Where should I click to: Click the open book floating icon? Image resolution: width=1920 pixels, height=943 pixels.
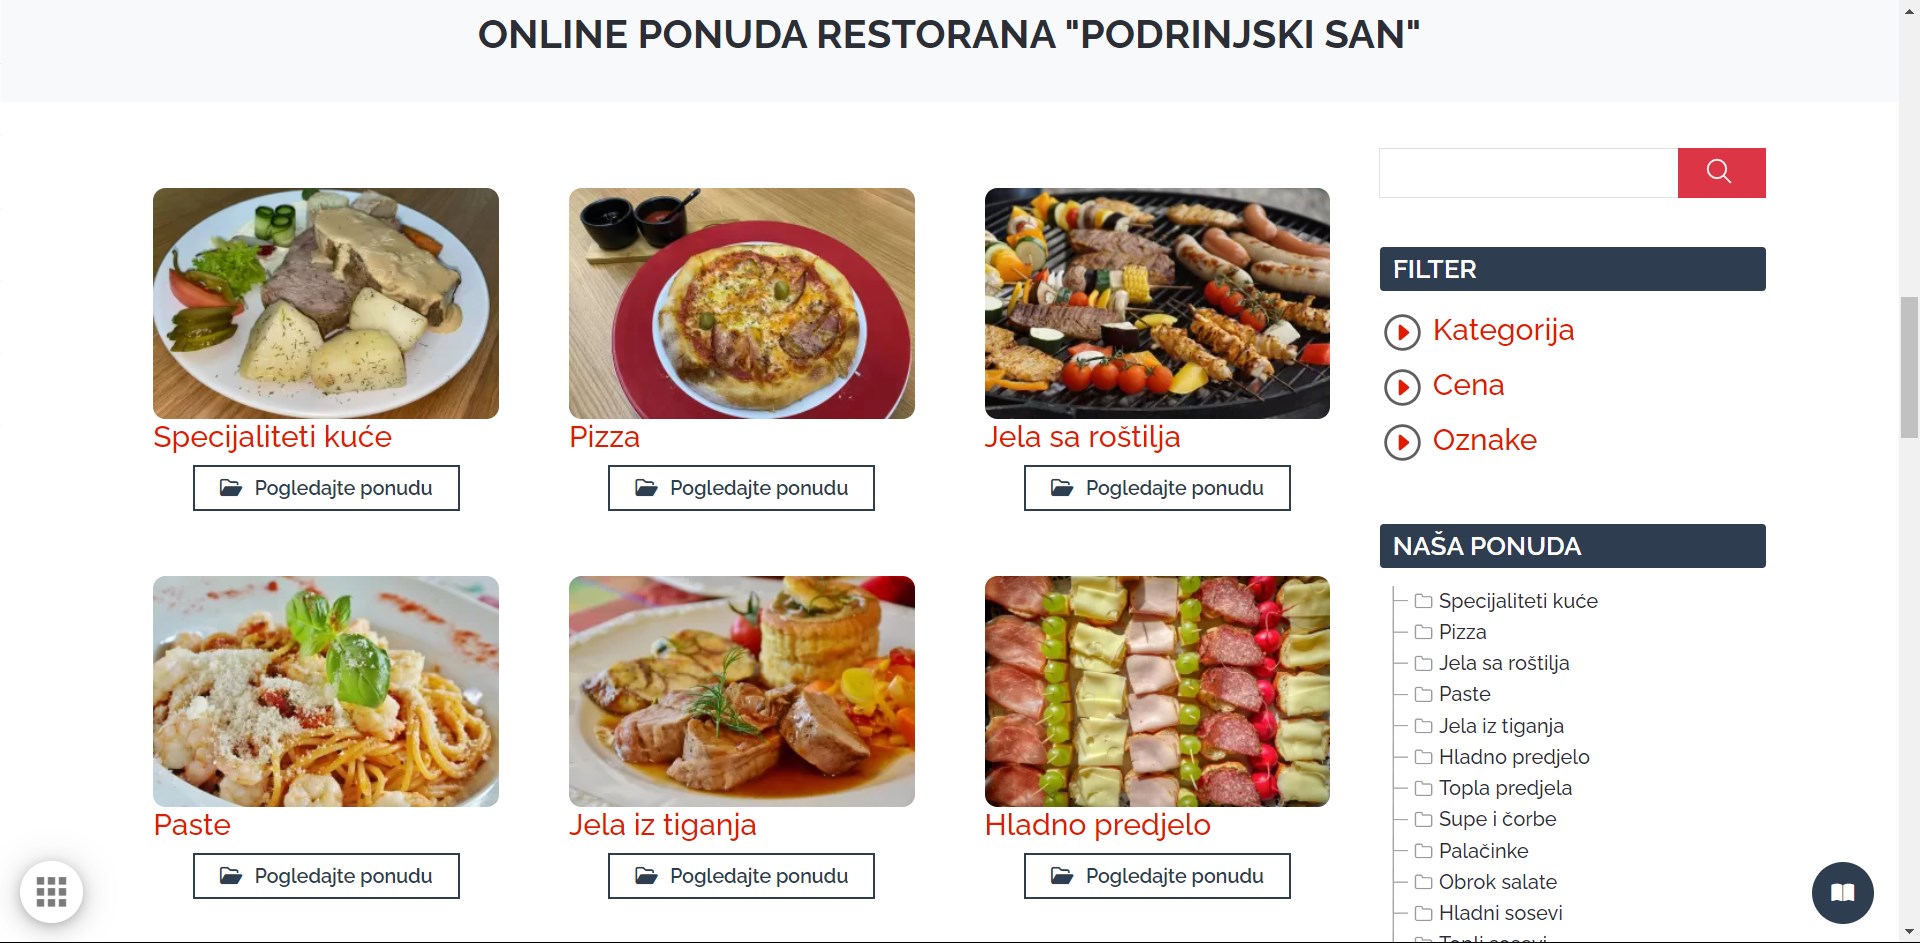point(1842,892)
